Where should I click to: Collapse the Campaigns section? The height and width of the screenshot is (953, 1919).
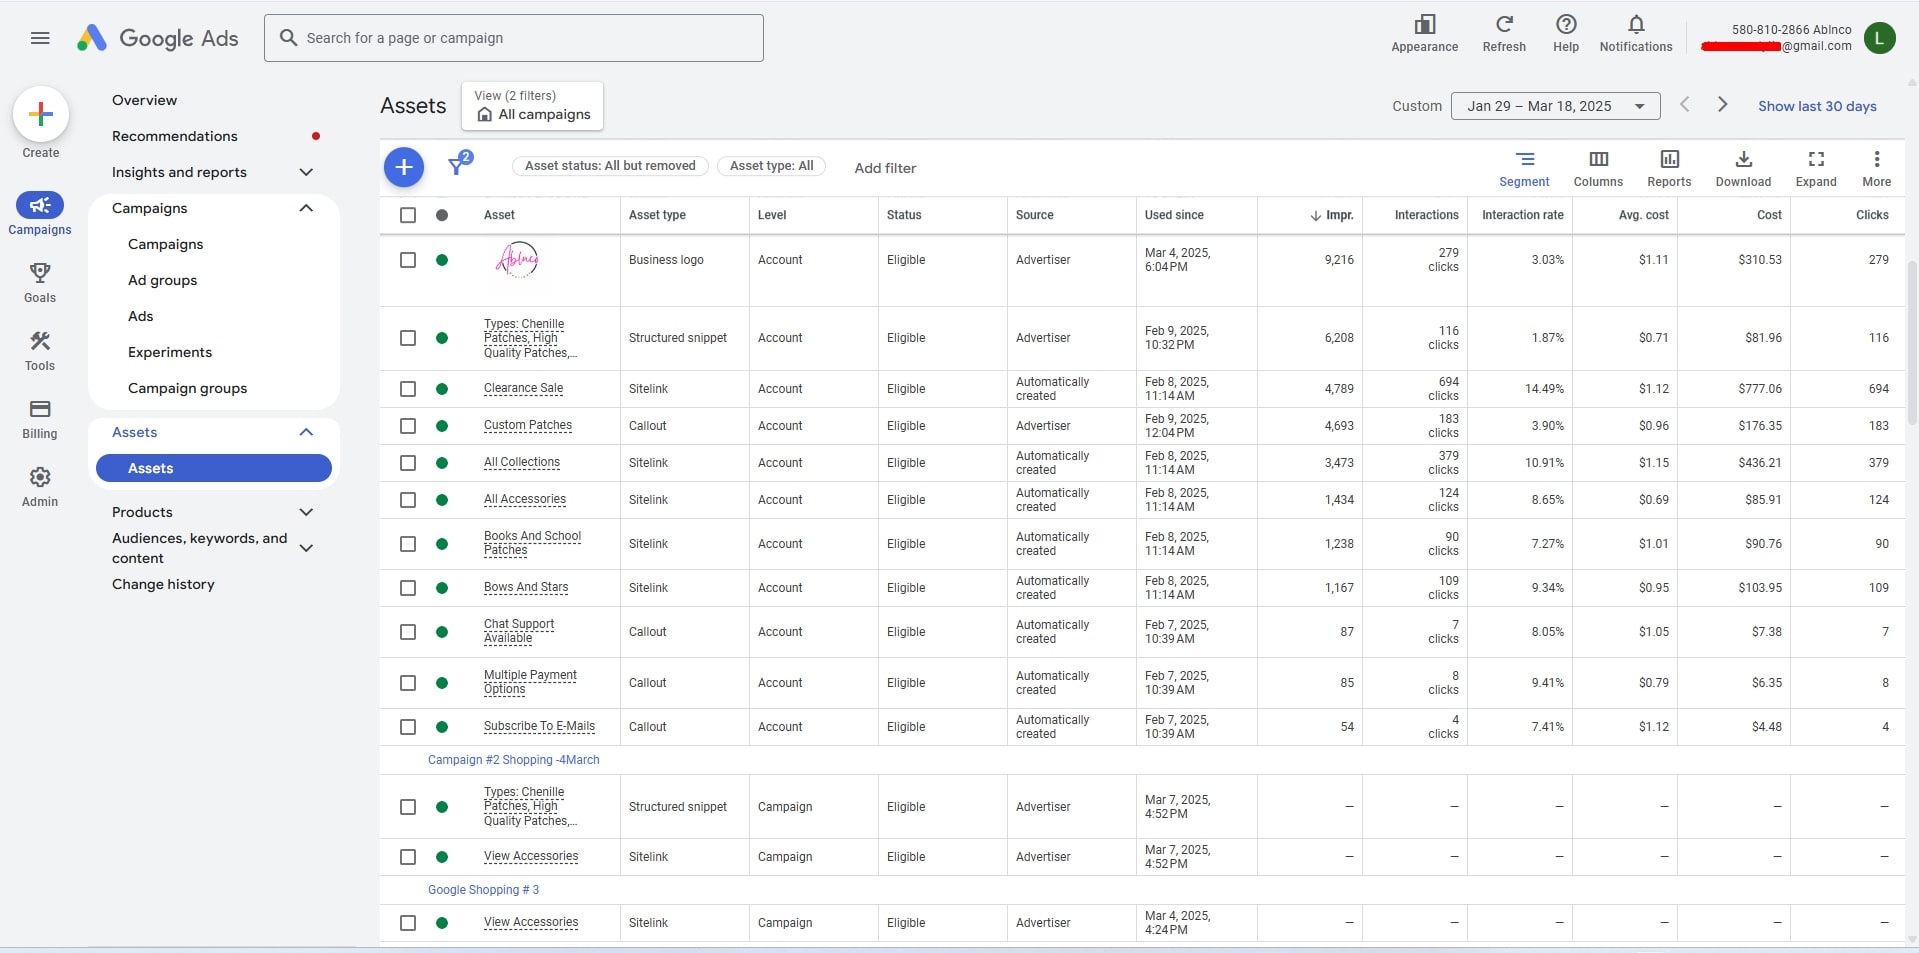pyautogui.click(x=306, y=208)
